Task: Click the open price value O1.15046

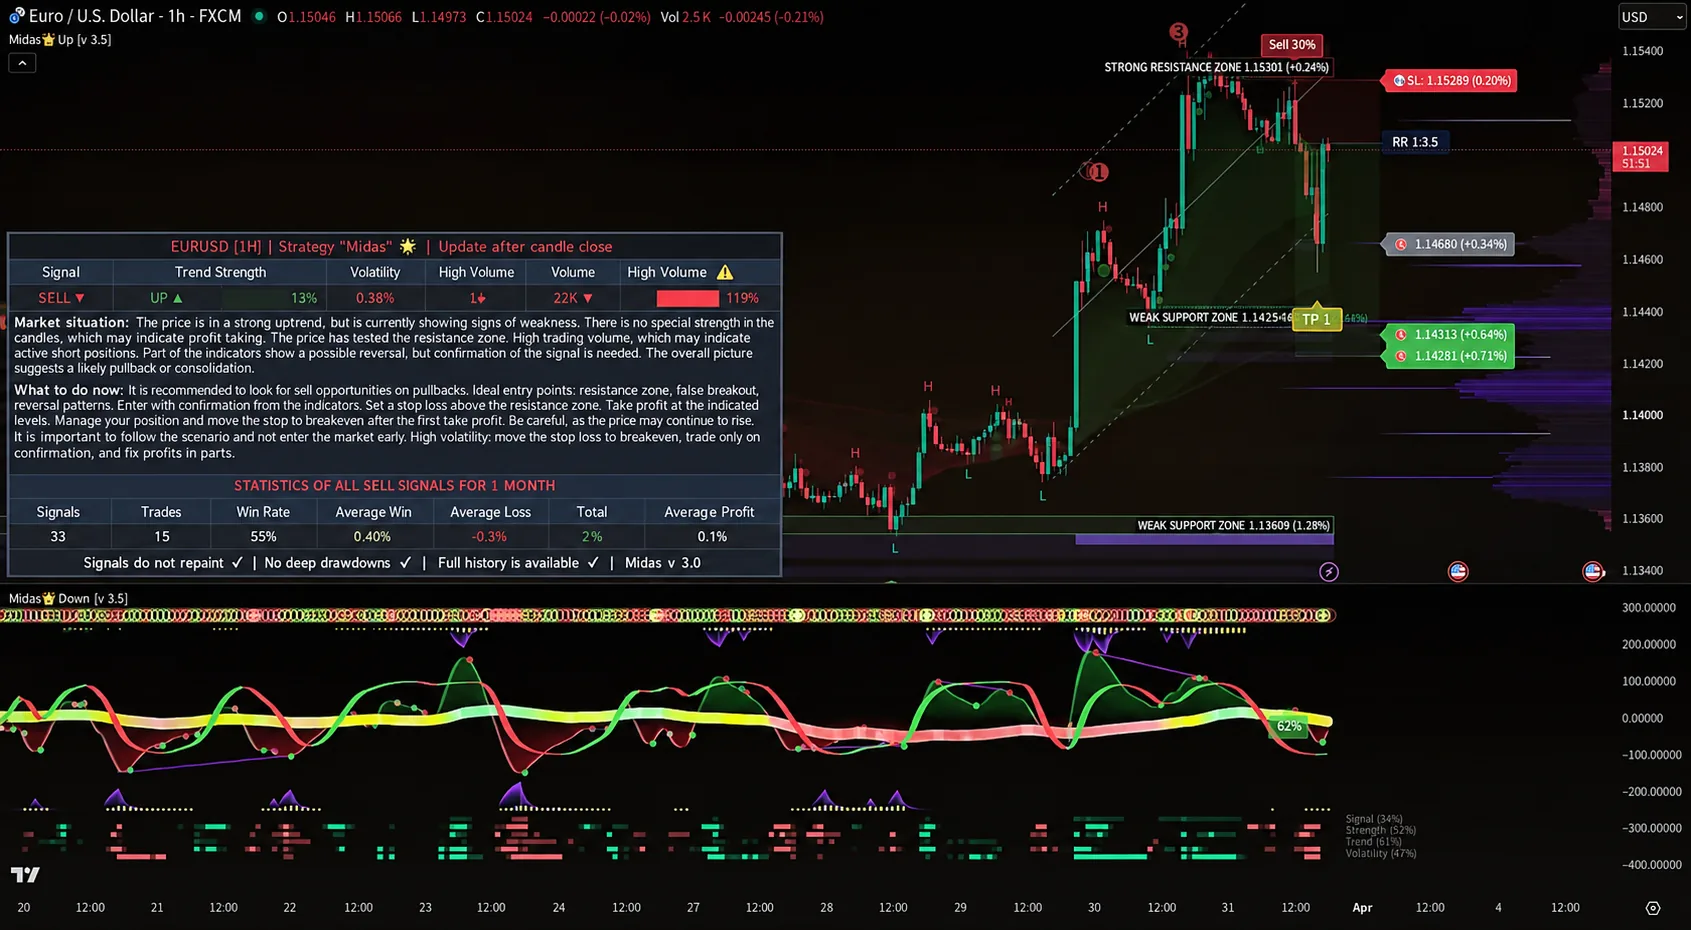Action: click(306, 17)
